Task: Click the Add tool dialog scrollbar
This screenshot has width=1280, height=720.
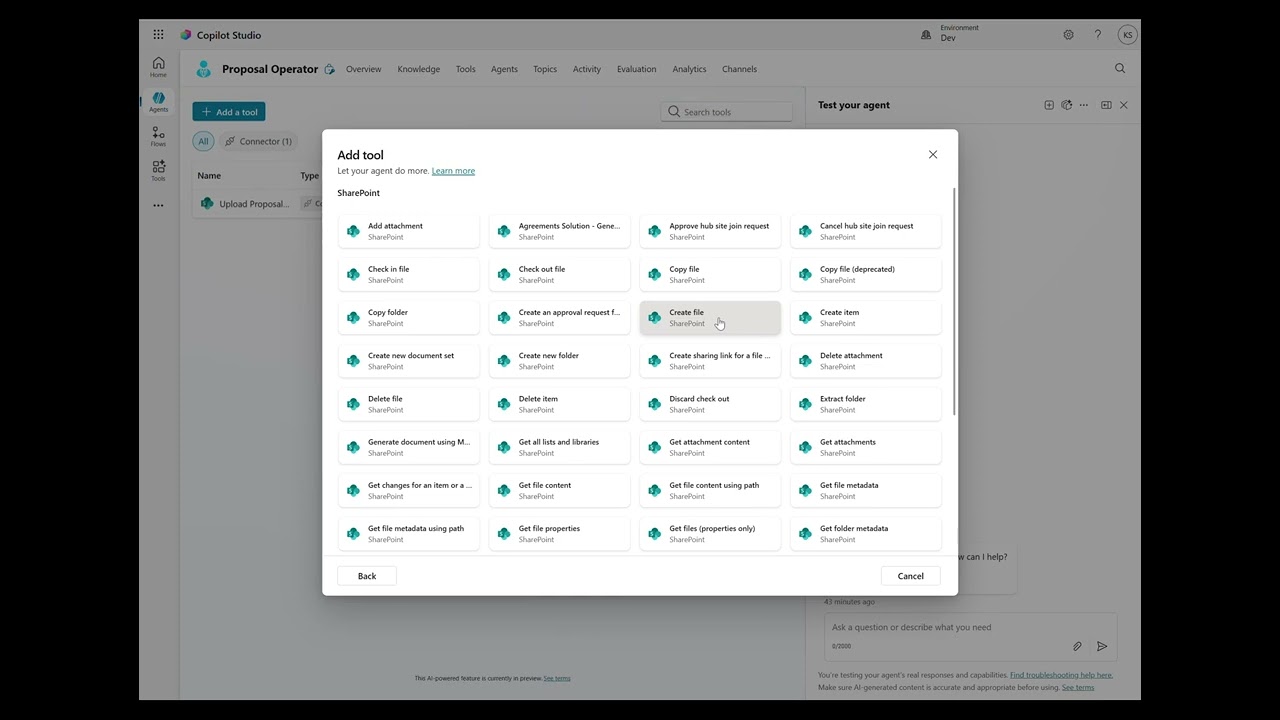Action: [x=955, y=302]
